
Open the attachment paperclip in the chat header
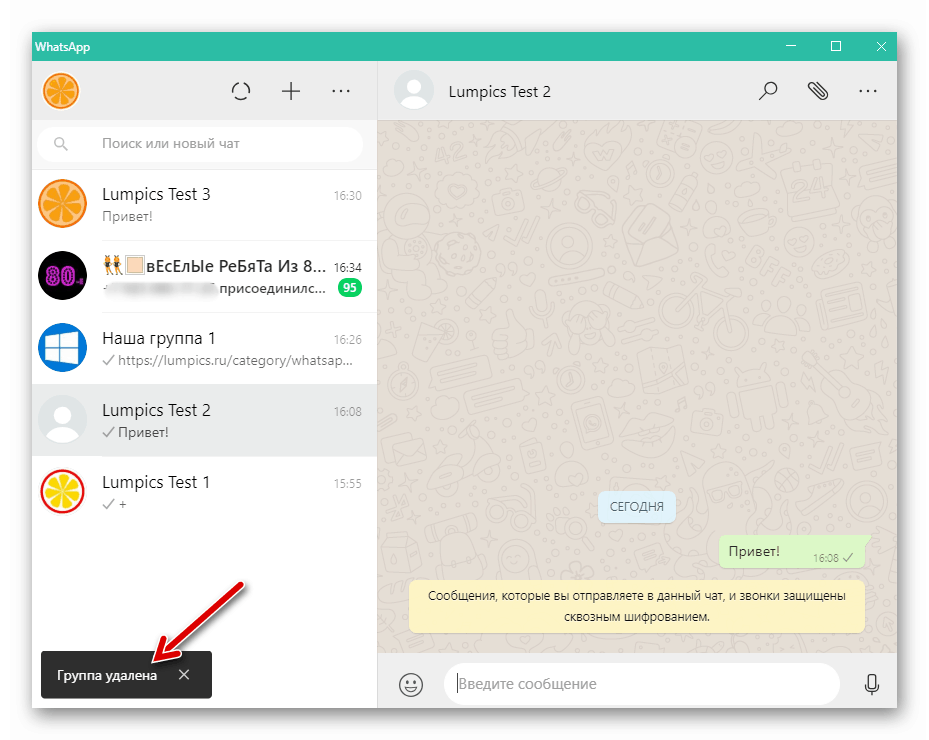click(x=818, y=91)
